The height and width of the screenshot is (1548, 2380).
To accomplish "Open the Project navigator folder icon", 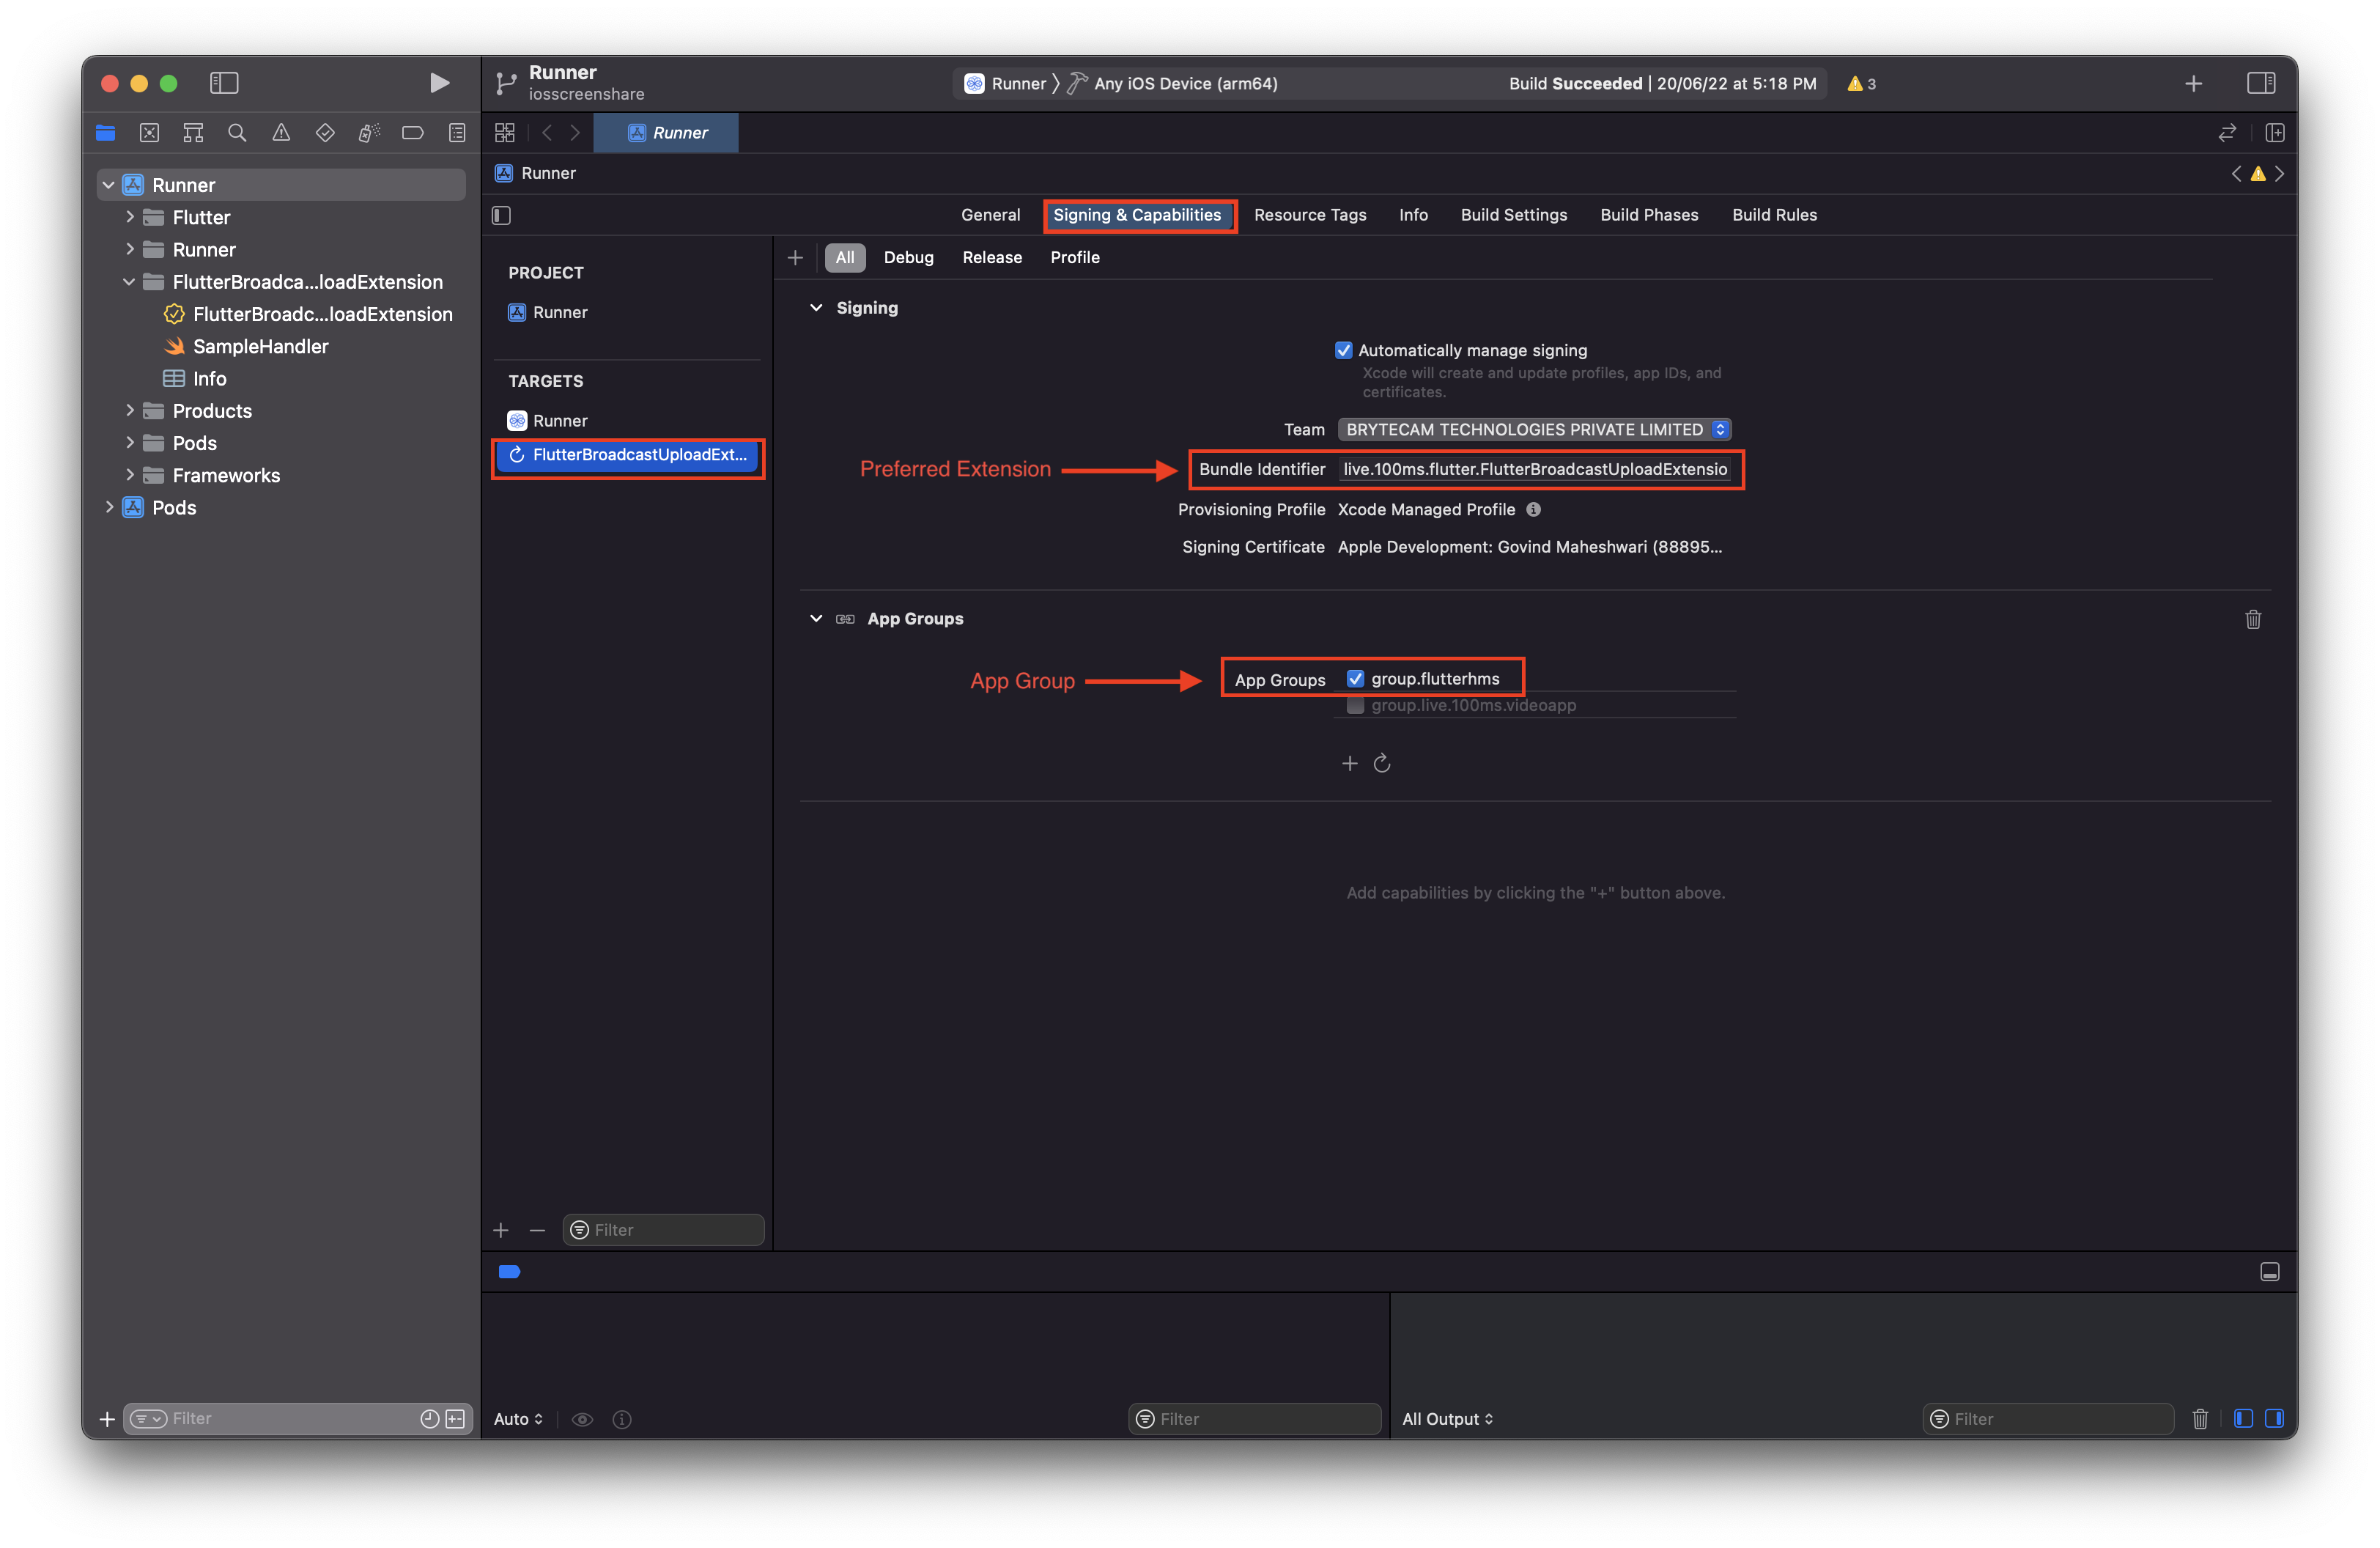I will pos(106,132).
